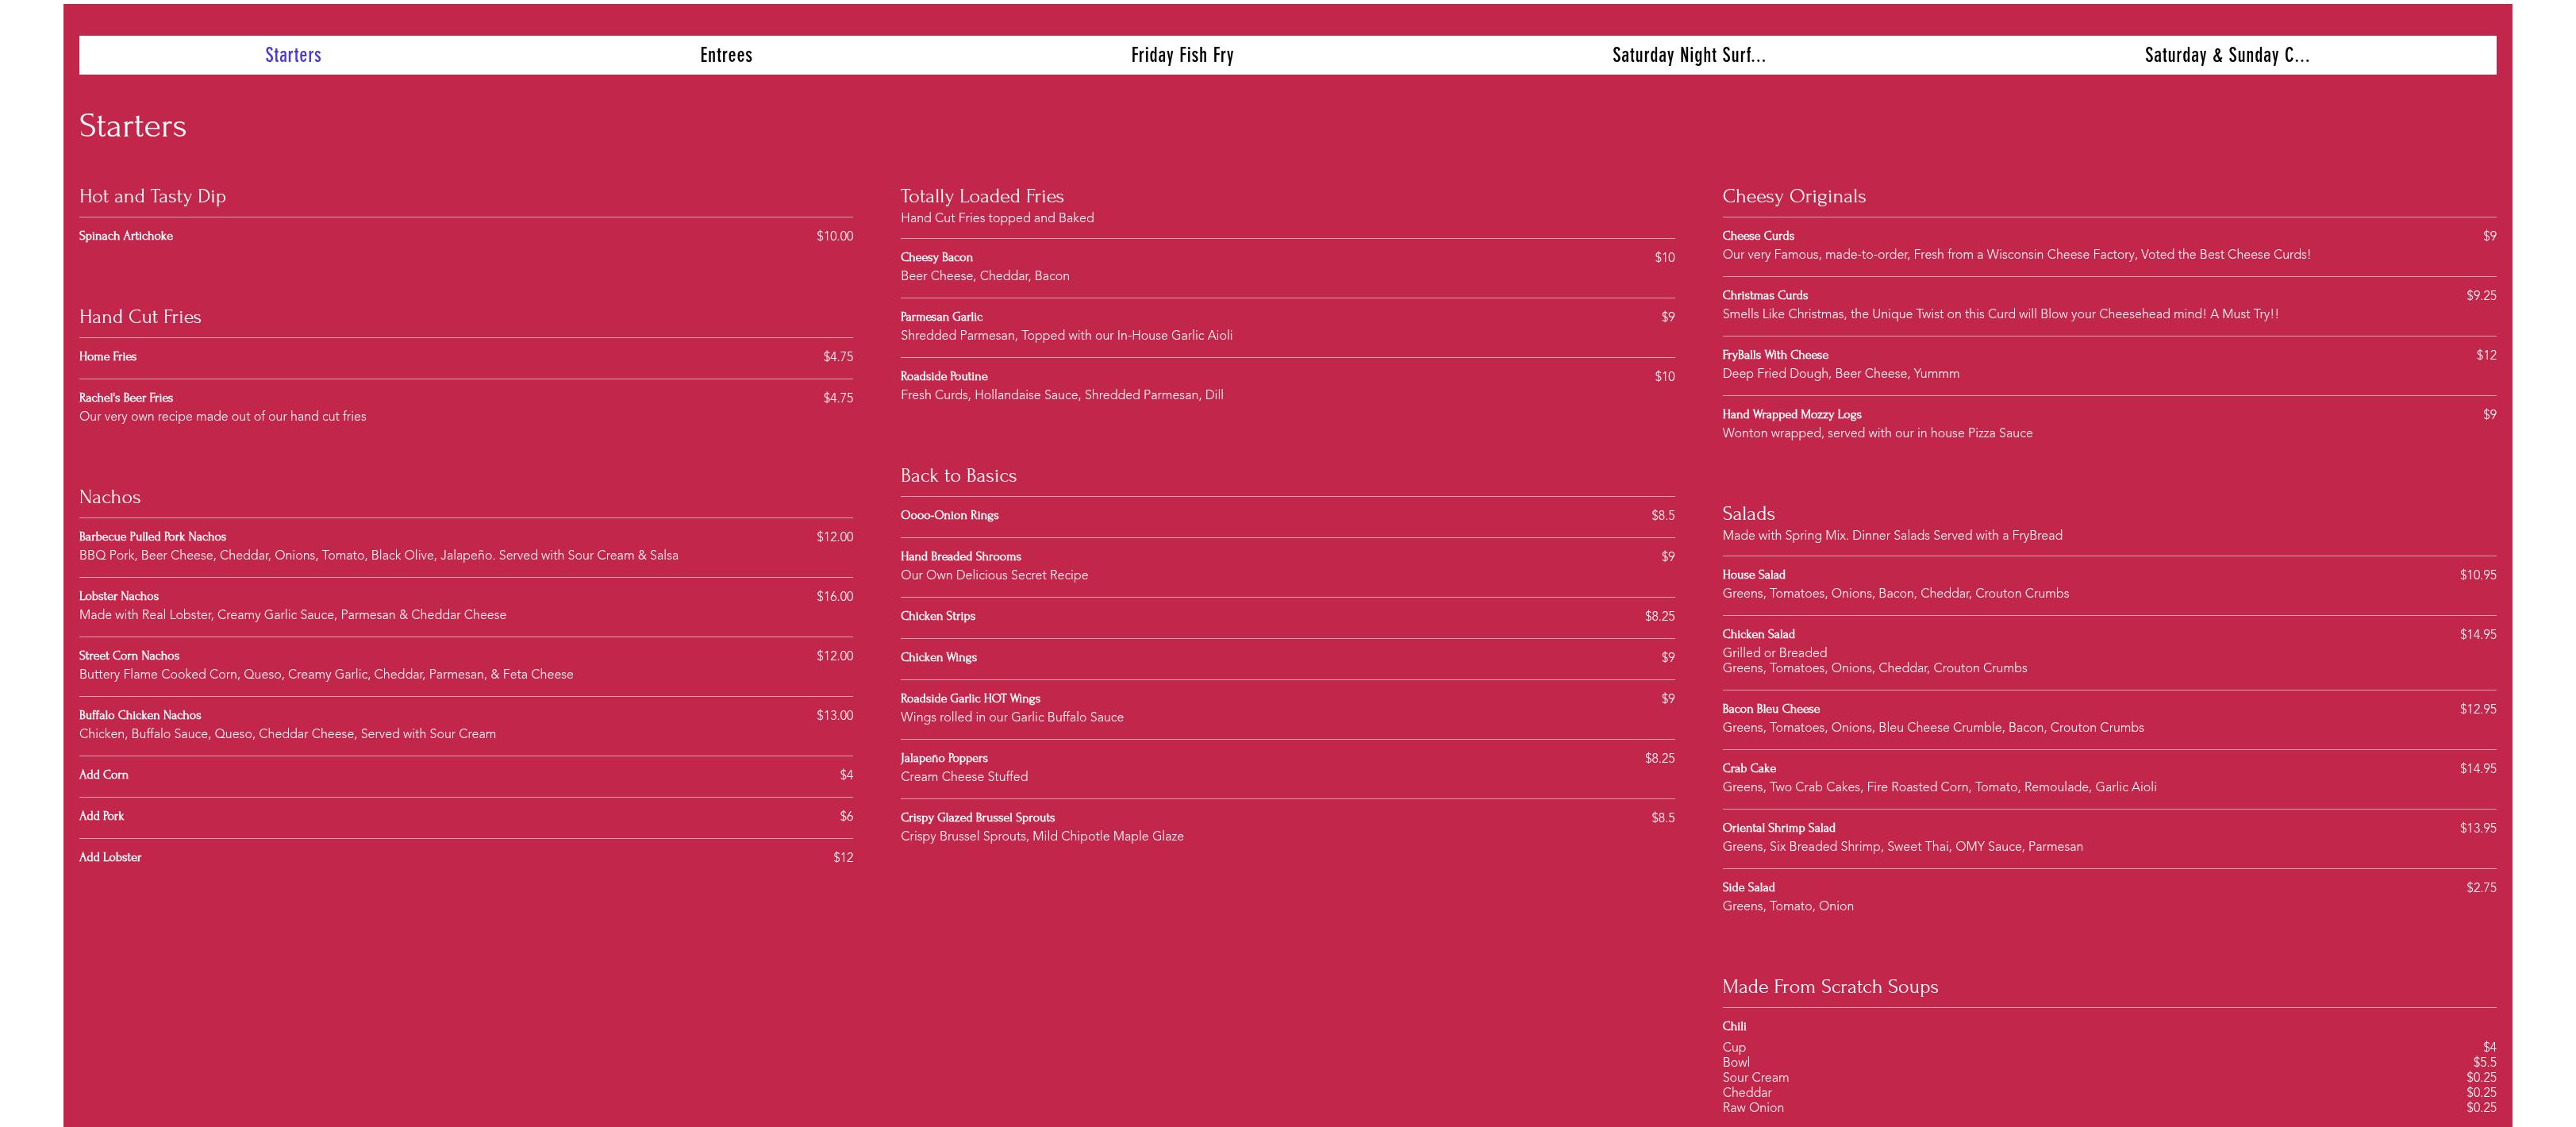The height and width of the screenshot is (1127, 2576).
Task: Click the Cheese Curds item name
Action: click(1757, 236)
